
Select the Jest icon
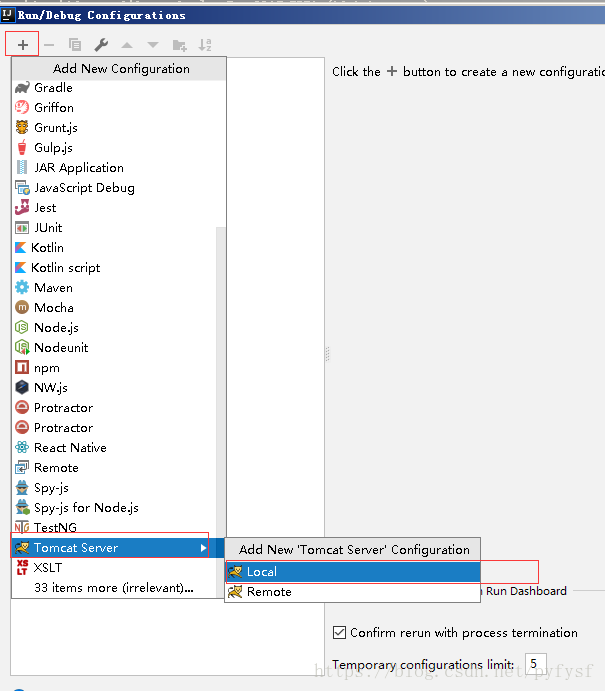[x=22, y=208]
